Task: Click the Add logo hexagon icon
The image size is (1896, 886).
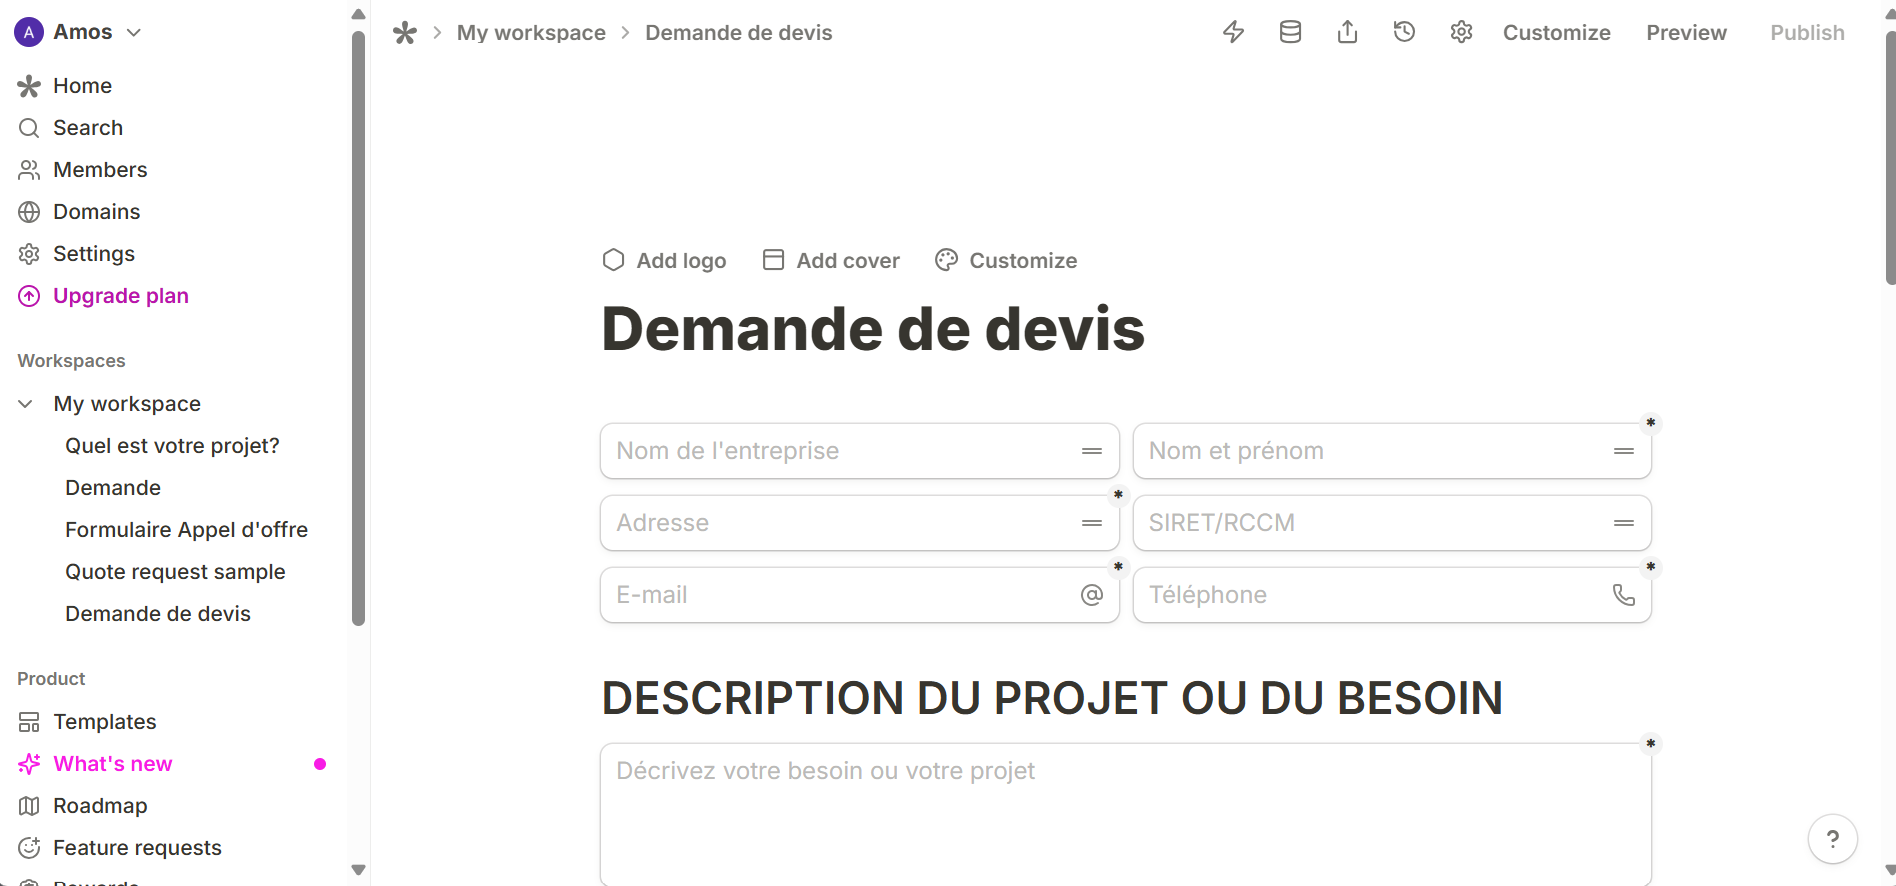Action: tap(614, 260)
